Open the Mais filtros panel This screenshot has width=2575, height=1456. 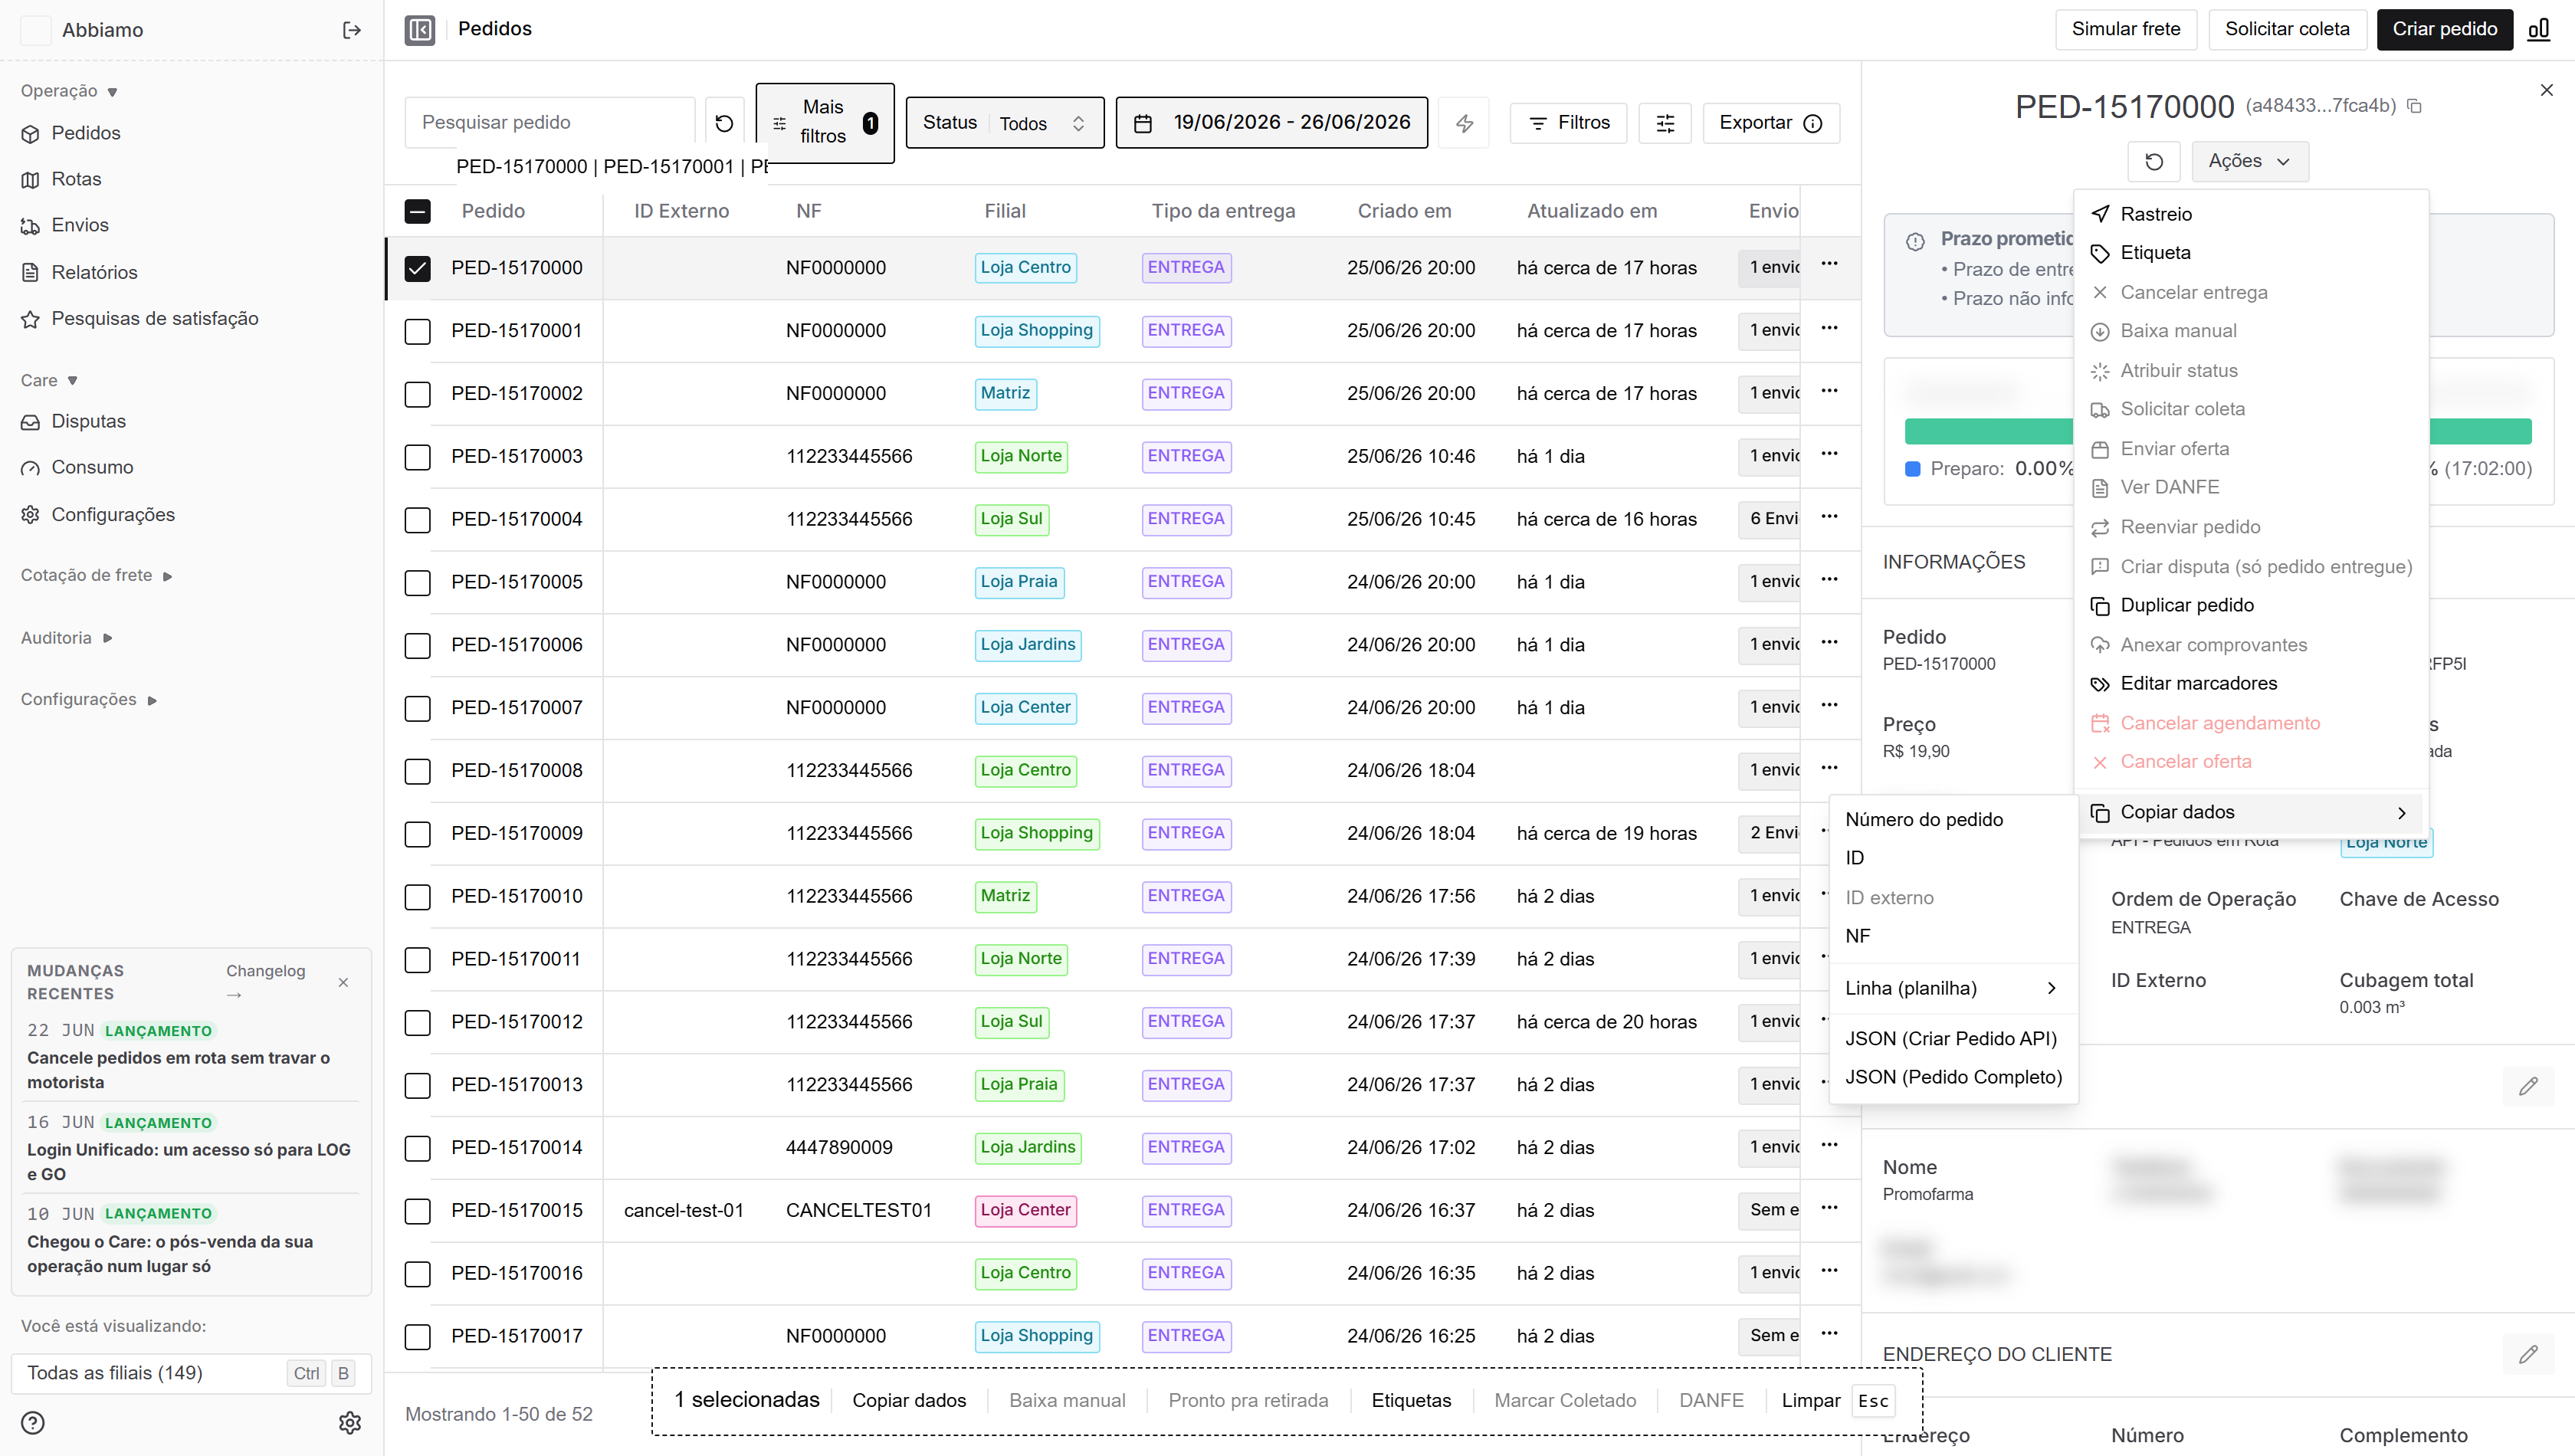(824, 123)
